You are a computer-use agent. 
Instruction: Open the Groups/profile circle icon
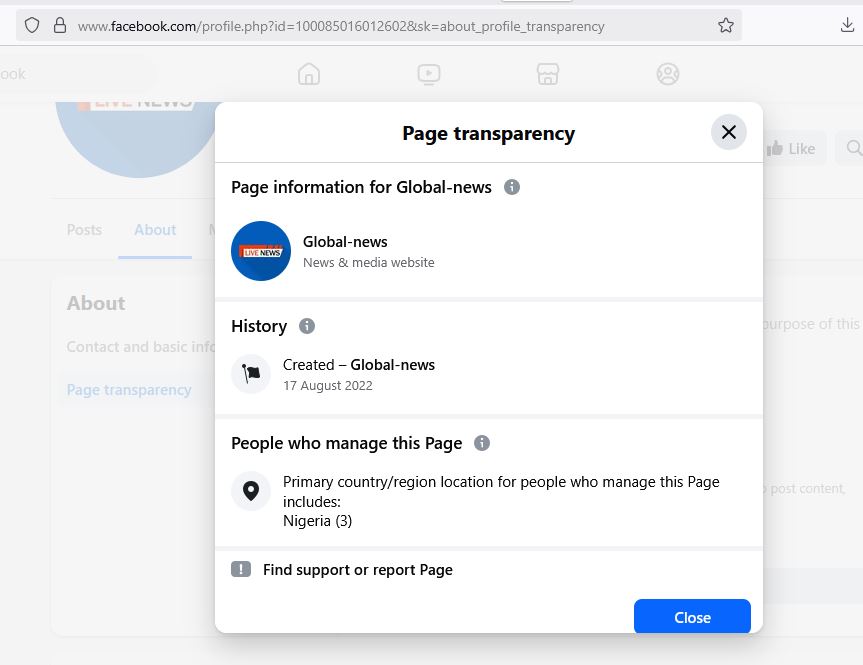[668, 74]
